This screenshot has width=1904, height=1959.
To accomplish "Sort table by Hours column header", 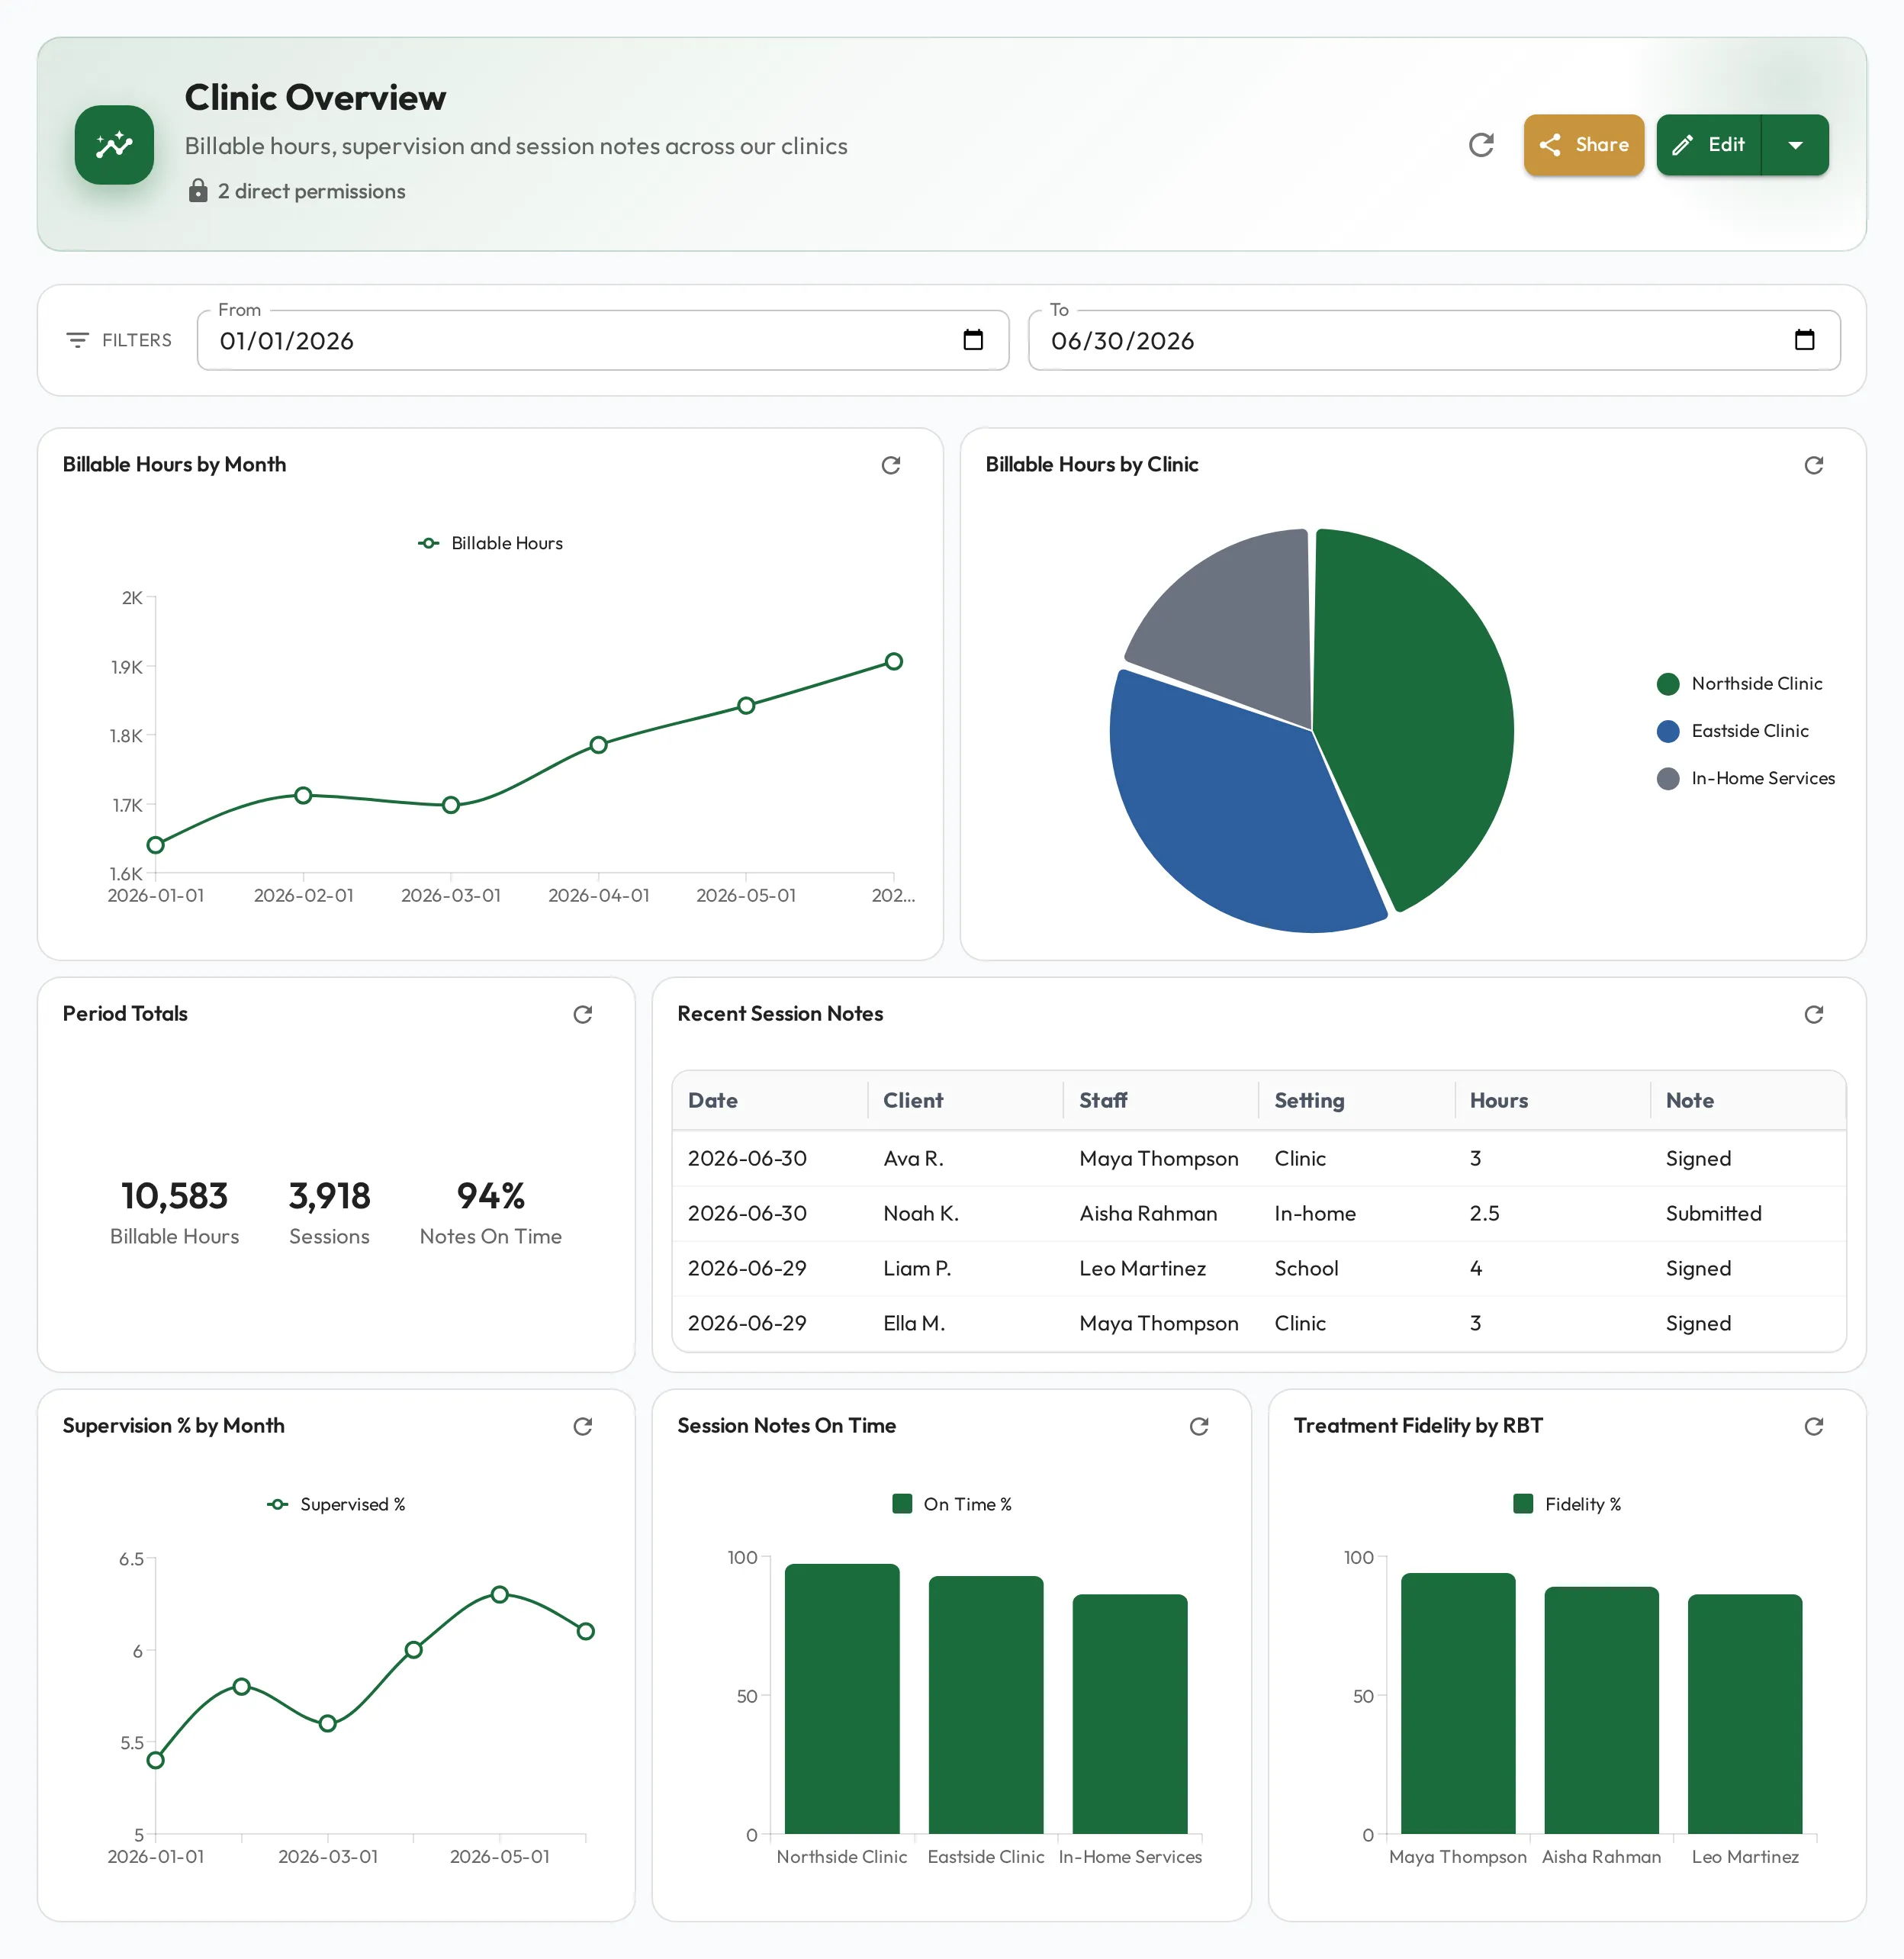I will [x=1552, y=1100].
